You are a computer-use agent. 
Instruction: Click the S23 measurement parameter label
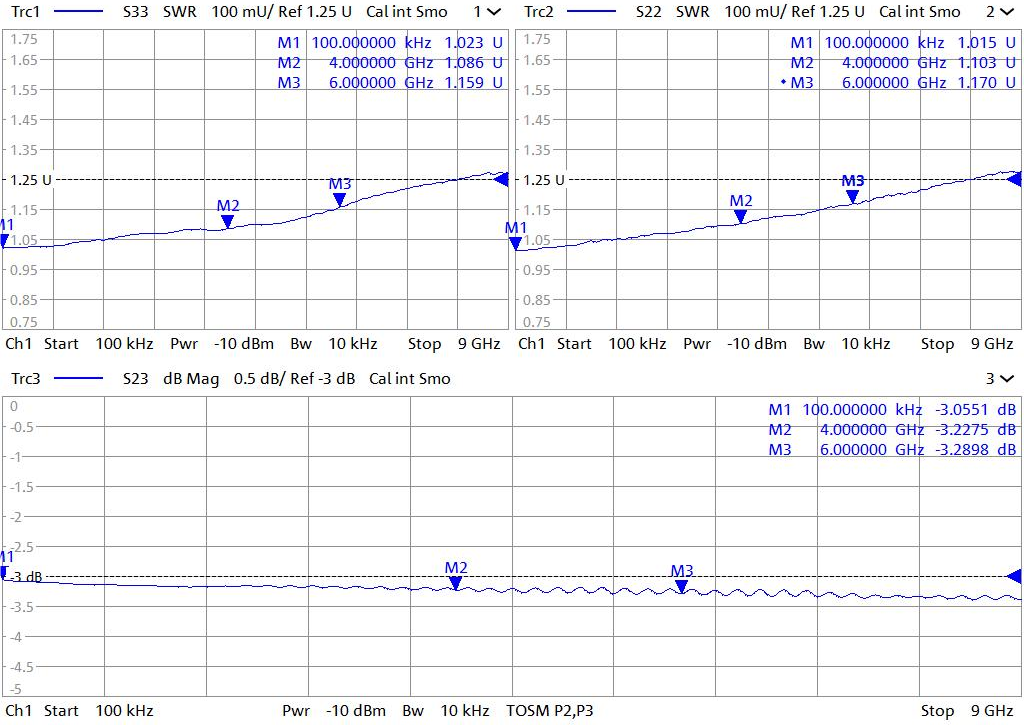click(x=135, y=379)
